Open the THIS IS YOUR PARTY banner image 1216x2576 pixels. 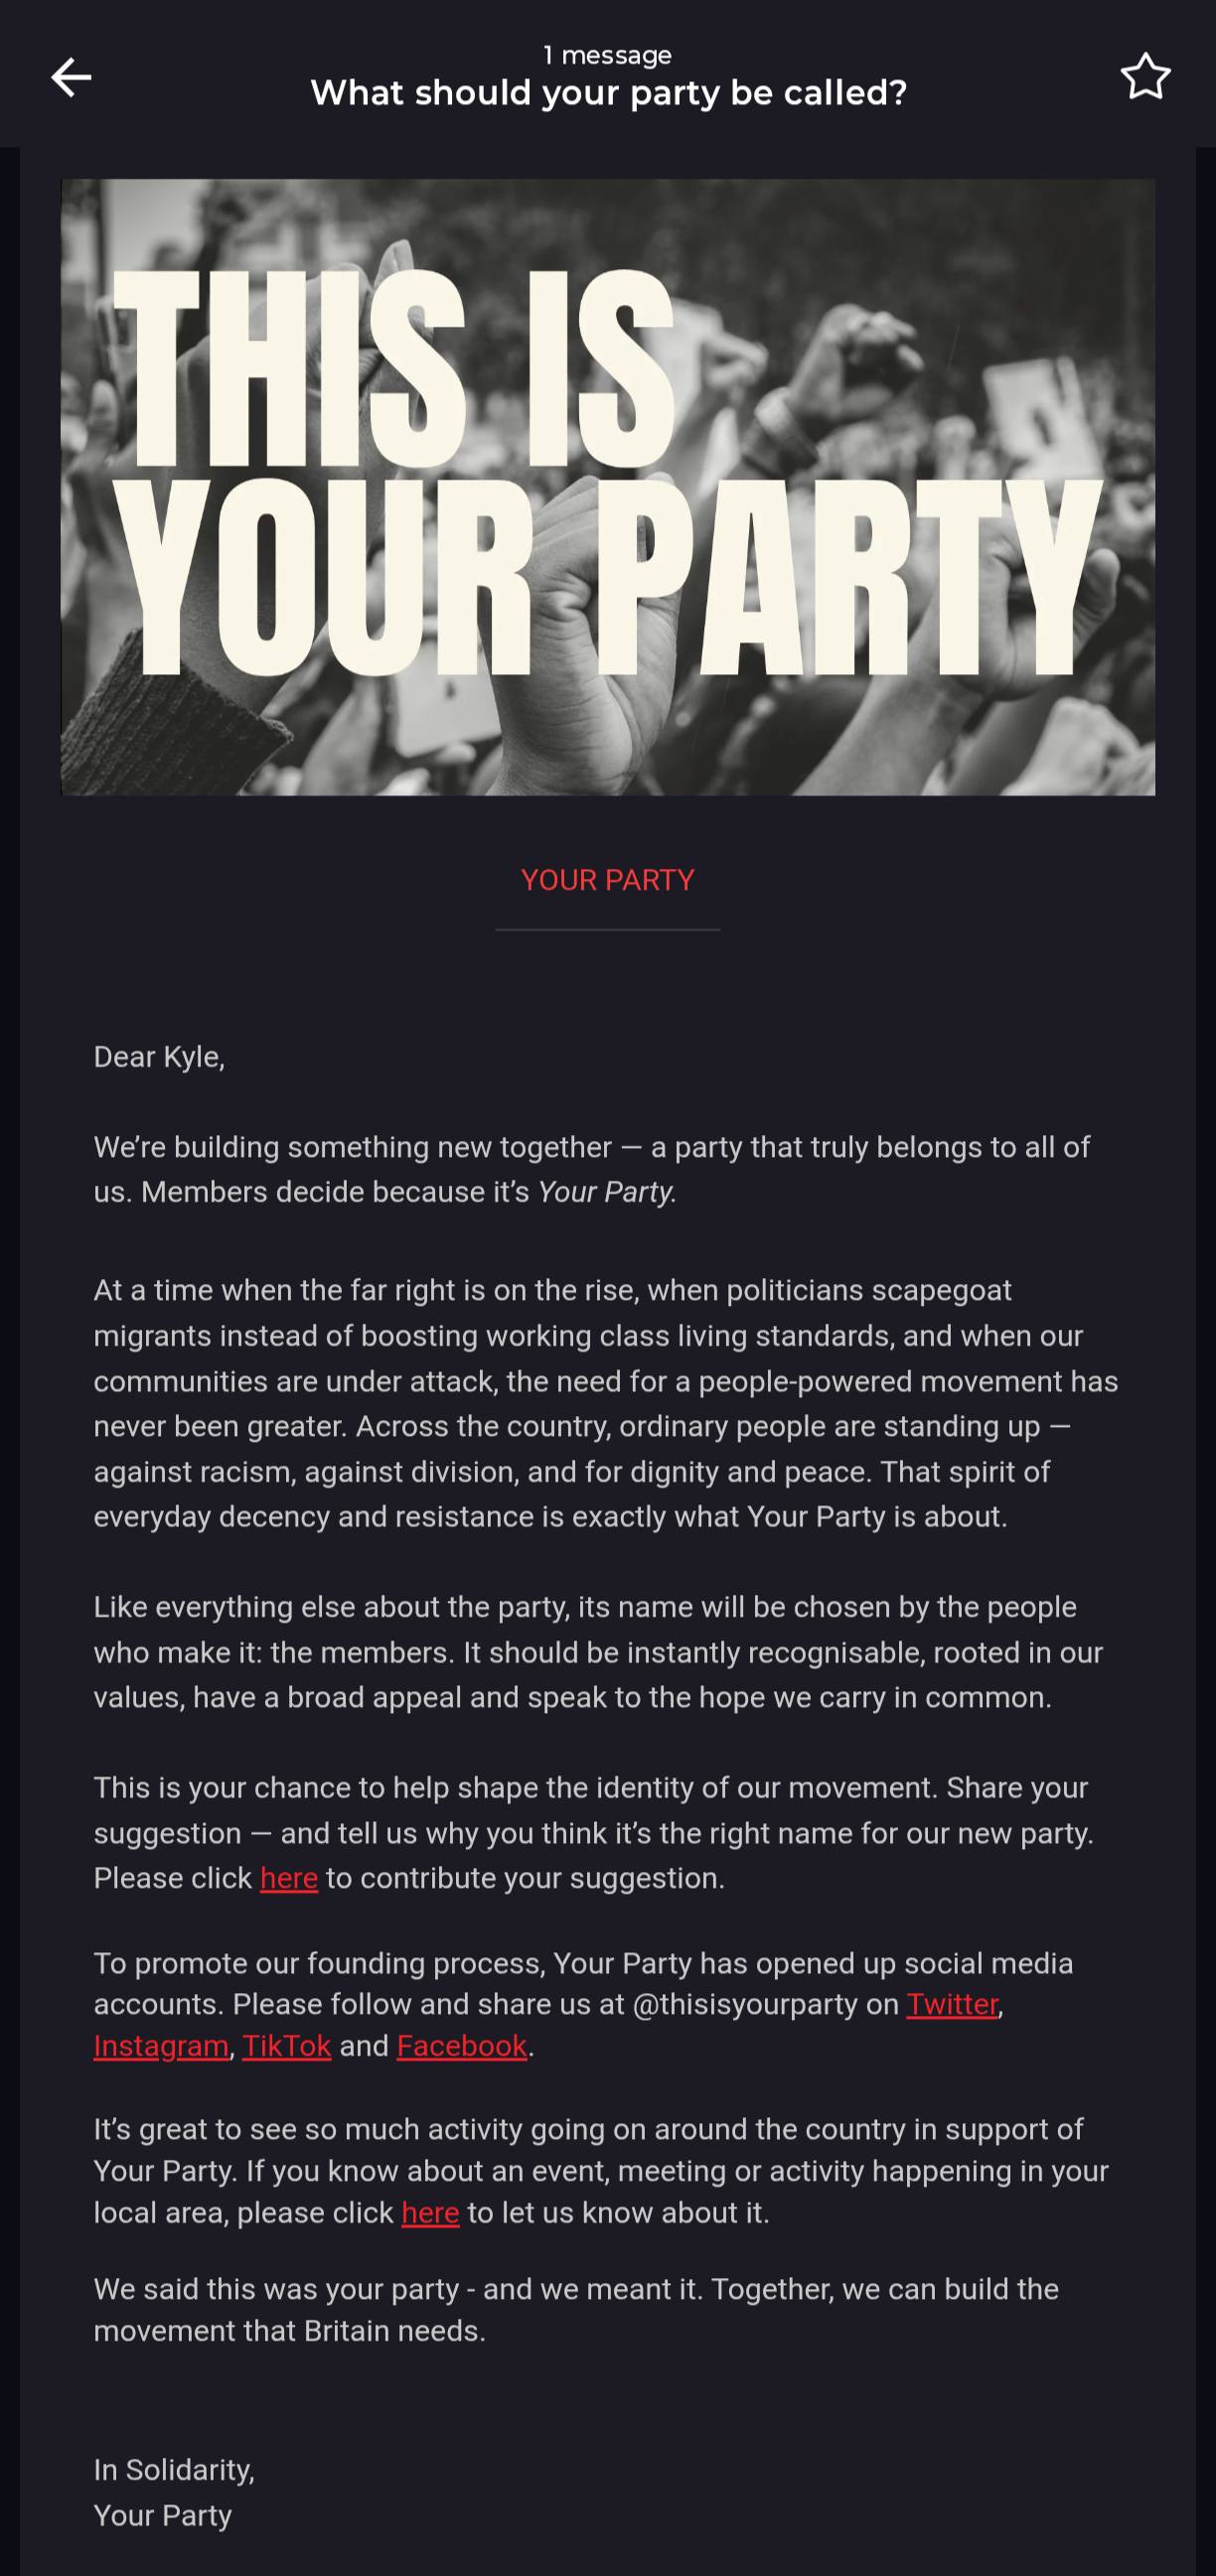pos(608,487)
